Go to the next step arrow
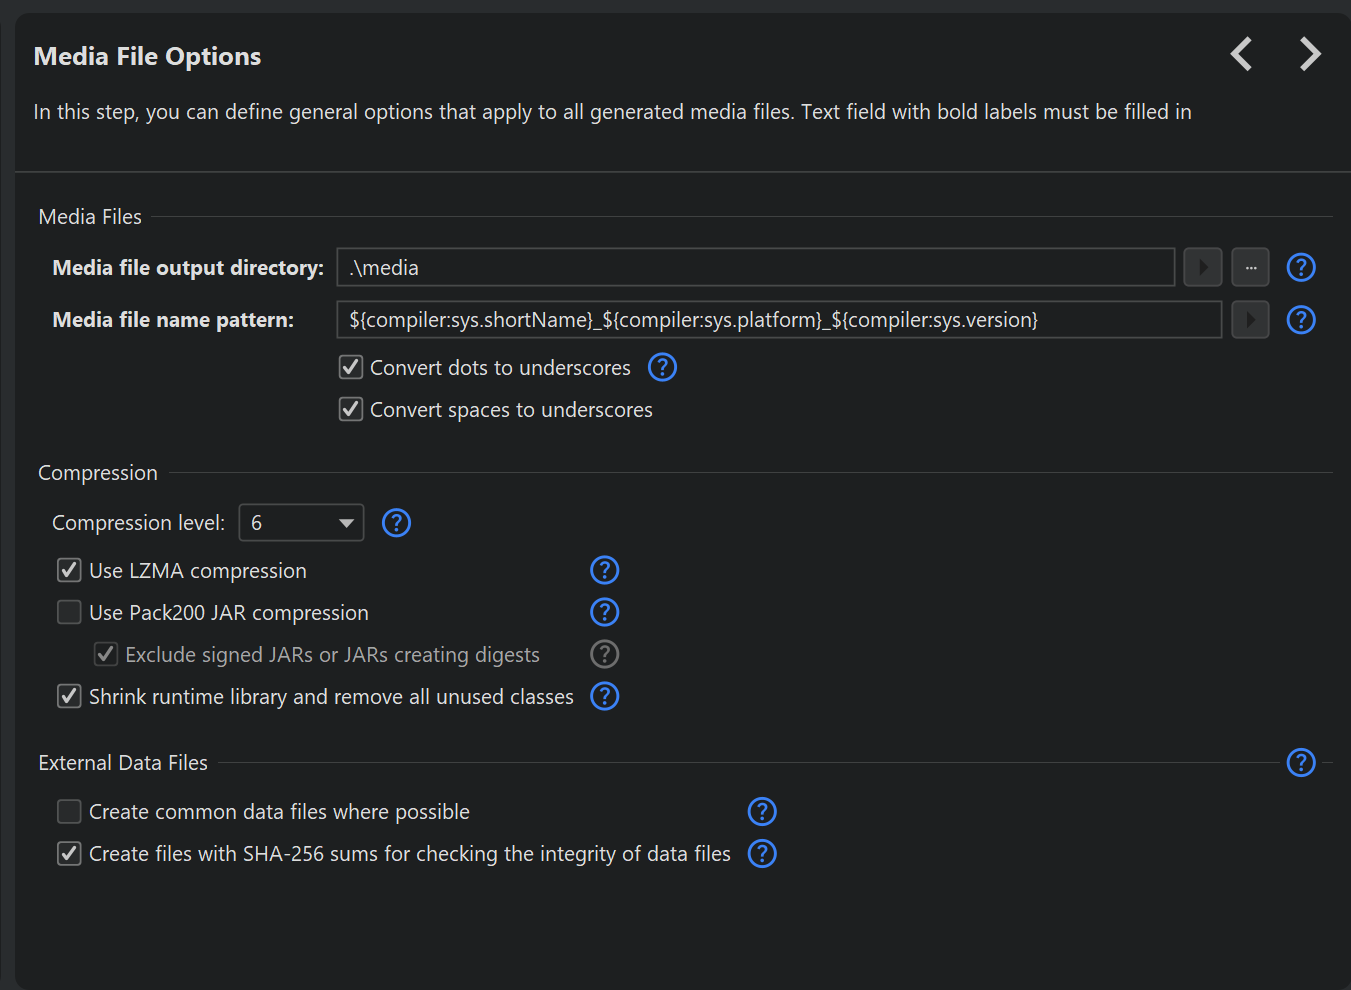The width and height of the screenshot is (1351, 990). point(1309,54)
